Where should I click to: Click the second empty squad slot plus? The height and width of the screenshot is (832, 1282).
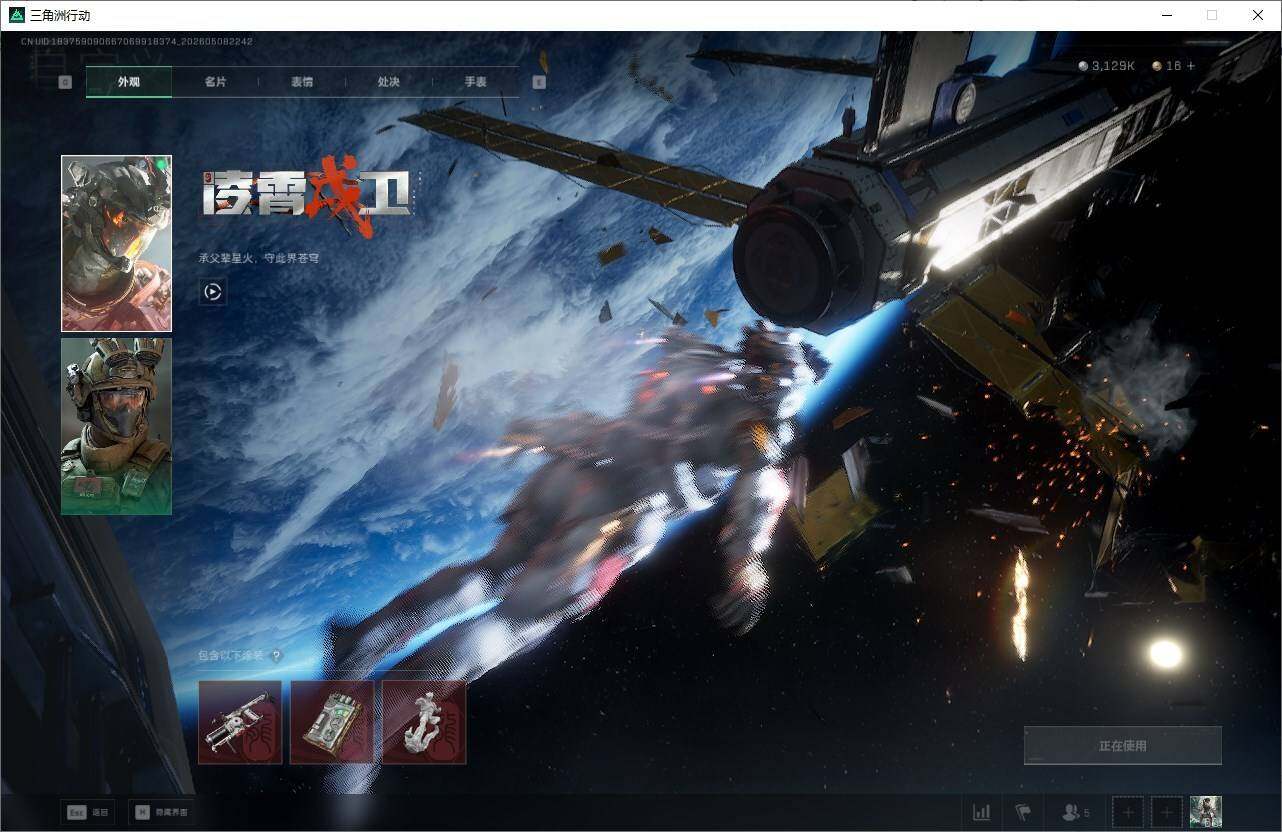coord(1167,812)
